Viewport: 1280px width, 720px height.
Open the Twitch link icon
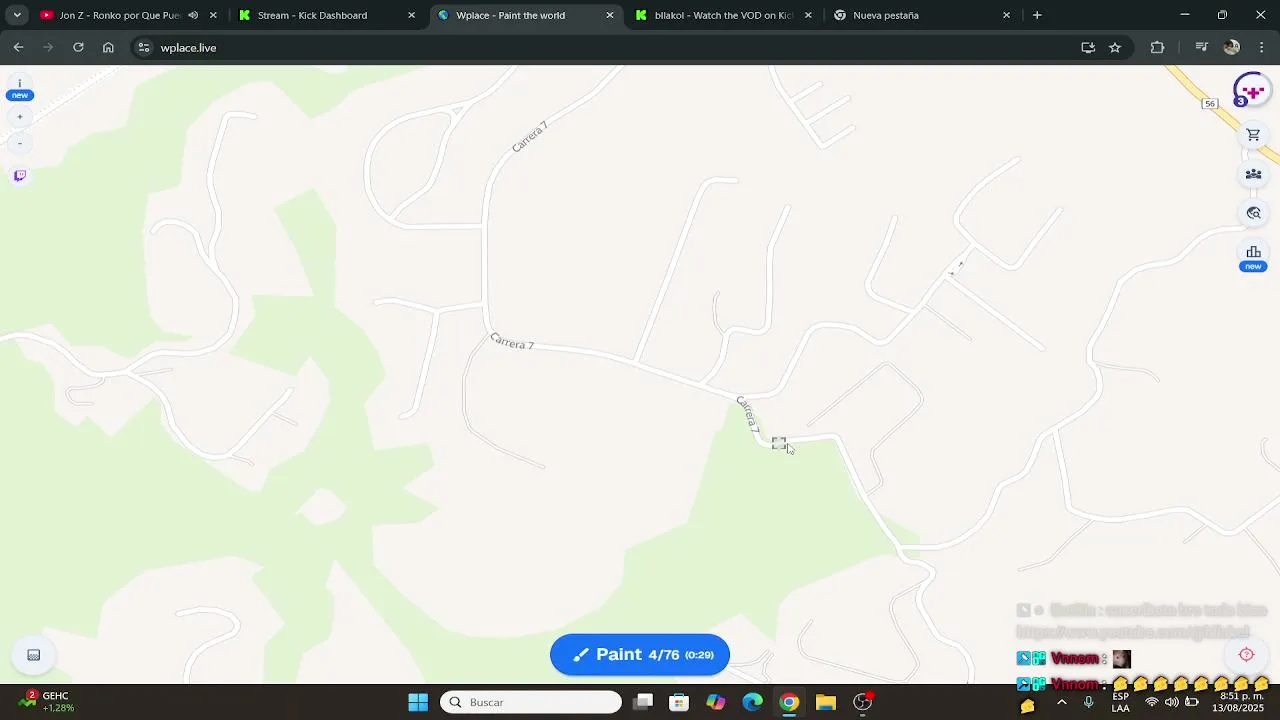pos(19,176)
